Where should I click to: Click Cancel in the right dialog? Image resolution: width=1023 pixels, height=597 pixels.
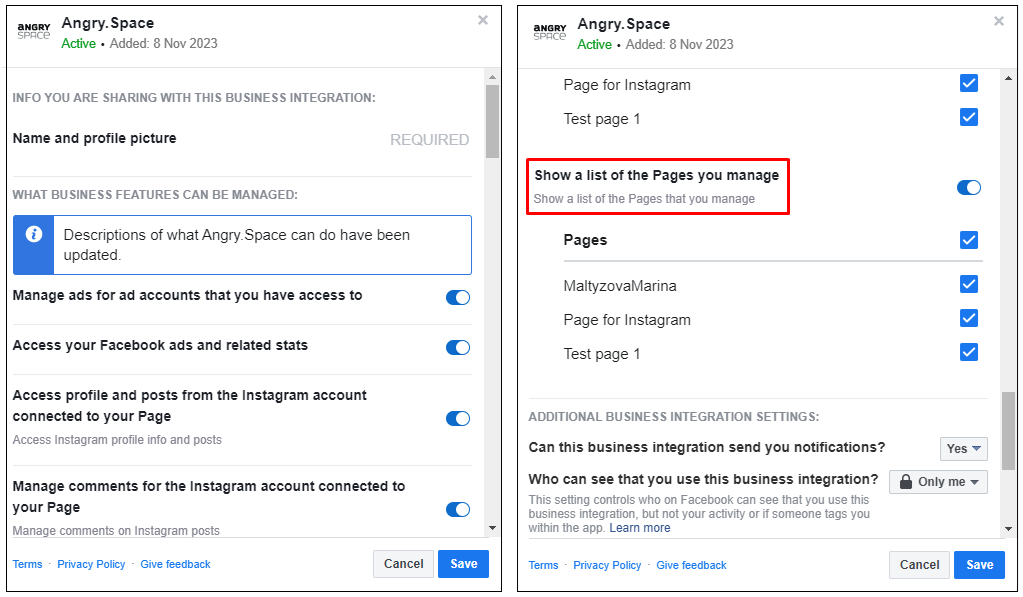pyautogui.click(x=919, y=565)
